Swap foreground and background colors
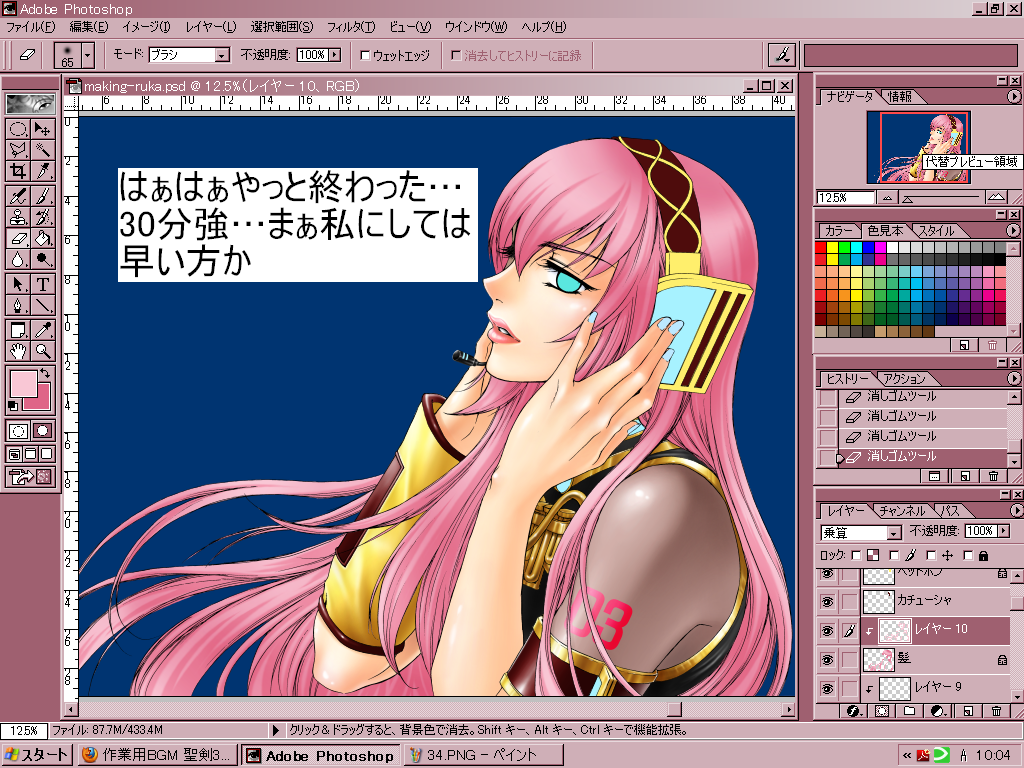Screen dimensions: 1024x768 pos(44,373)
